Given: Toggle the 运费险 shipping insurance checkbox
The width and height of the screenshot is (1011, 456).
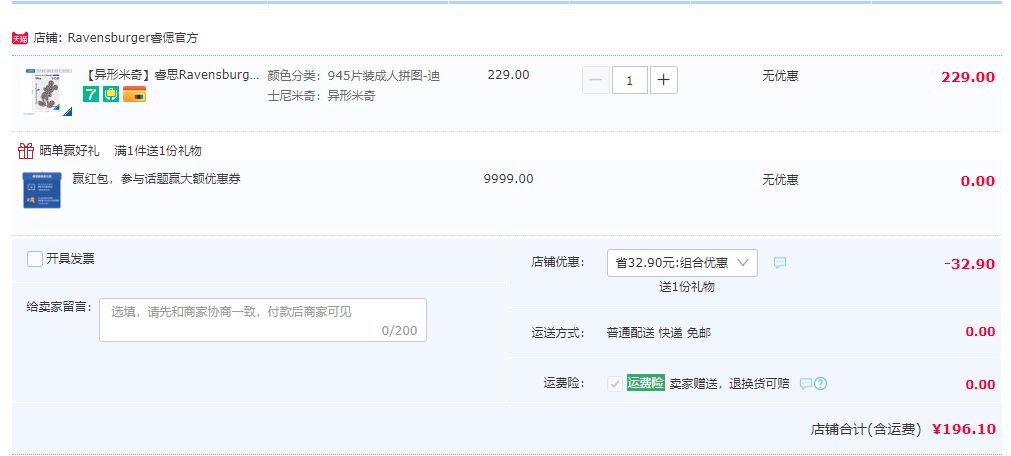Looking at the screenshot, I should (x=614, y=384).
